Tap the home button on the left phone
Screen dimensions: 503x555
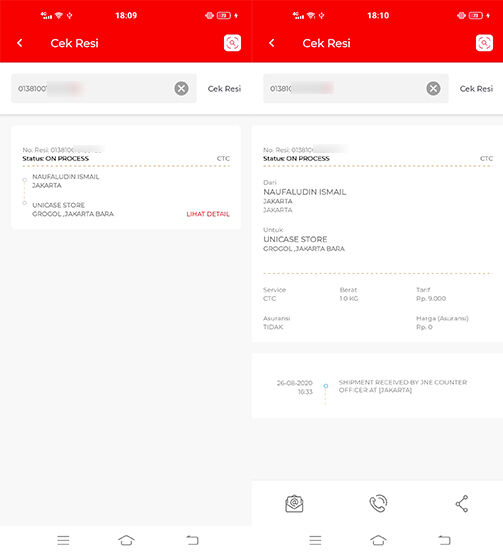click(x=126, y=540)
